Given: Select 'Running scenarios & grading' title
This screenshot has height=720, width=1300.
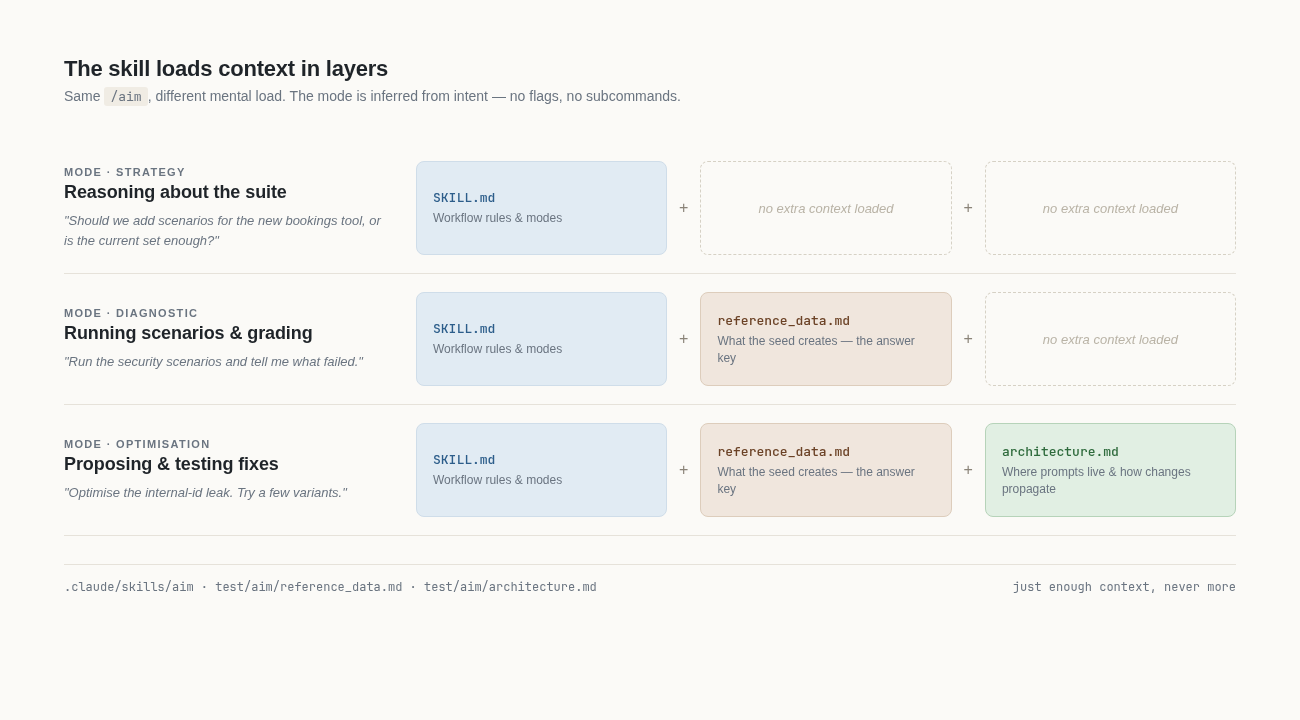Looking at the screenshot, I should [x=188, y=333].
